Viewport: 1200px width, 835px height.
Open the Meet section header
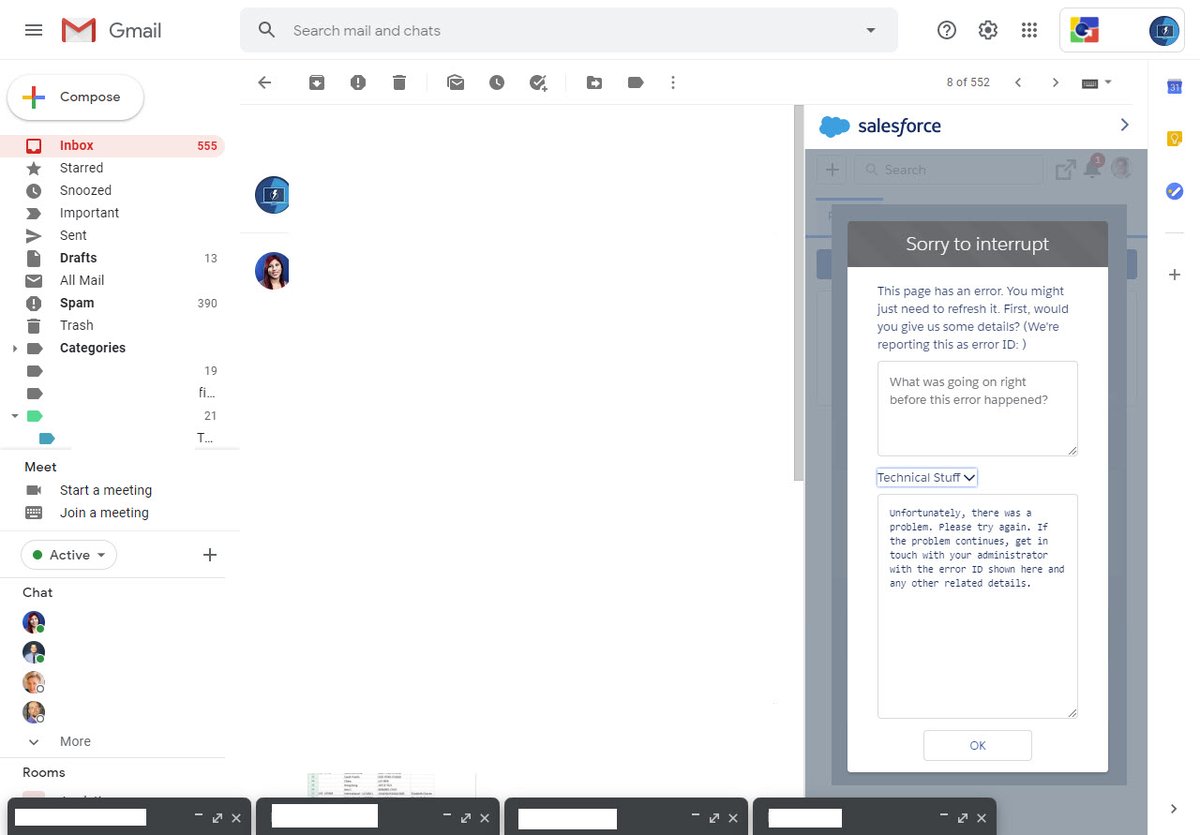click(41, 467)
